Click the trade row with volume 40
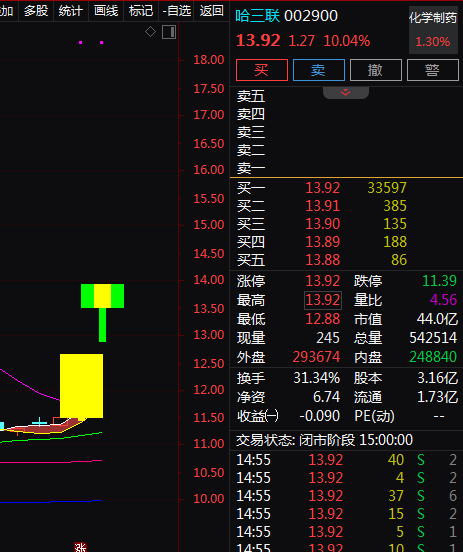463x552 pixels. click(x=346, y=460)
